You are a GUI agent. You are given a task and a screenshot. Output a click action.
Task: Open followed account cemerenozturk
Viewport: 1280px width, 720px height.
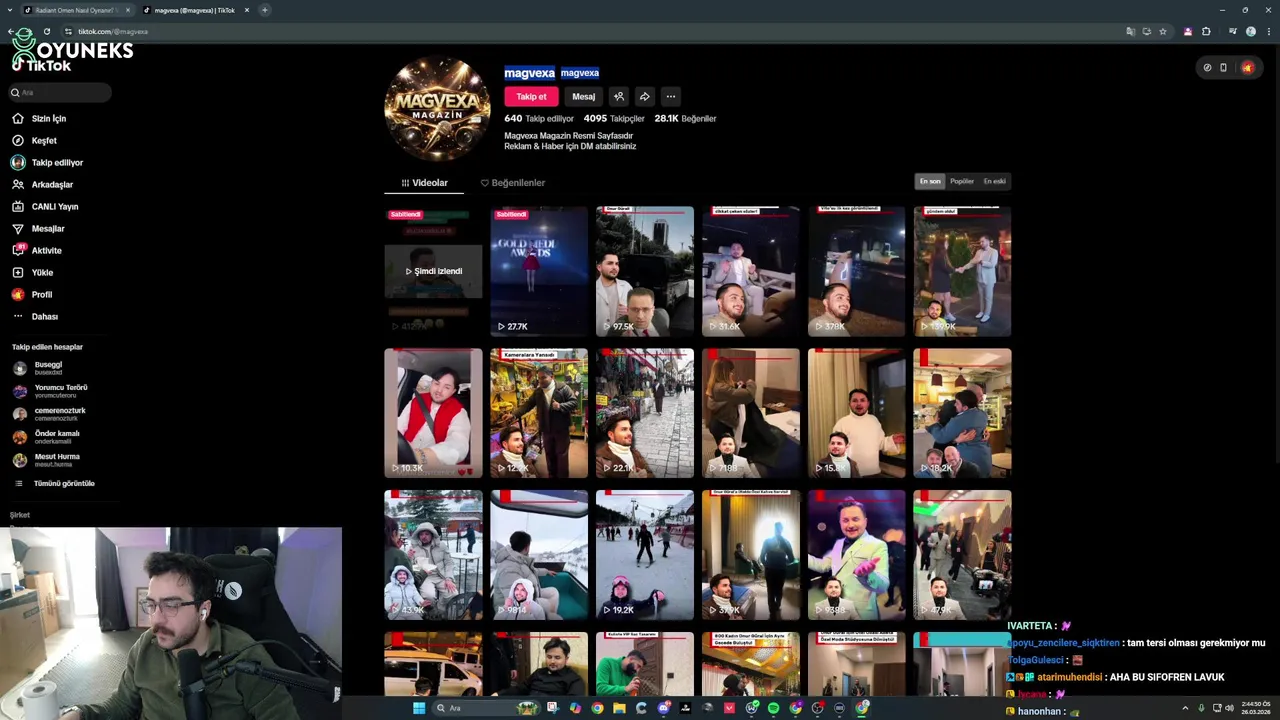50,414
